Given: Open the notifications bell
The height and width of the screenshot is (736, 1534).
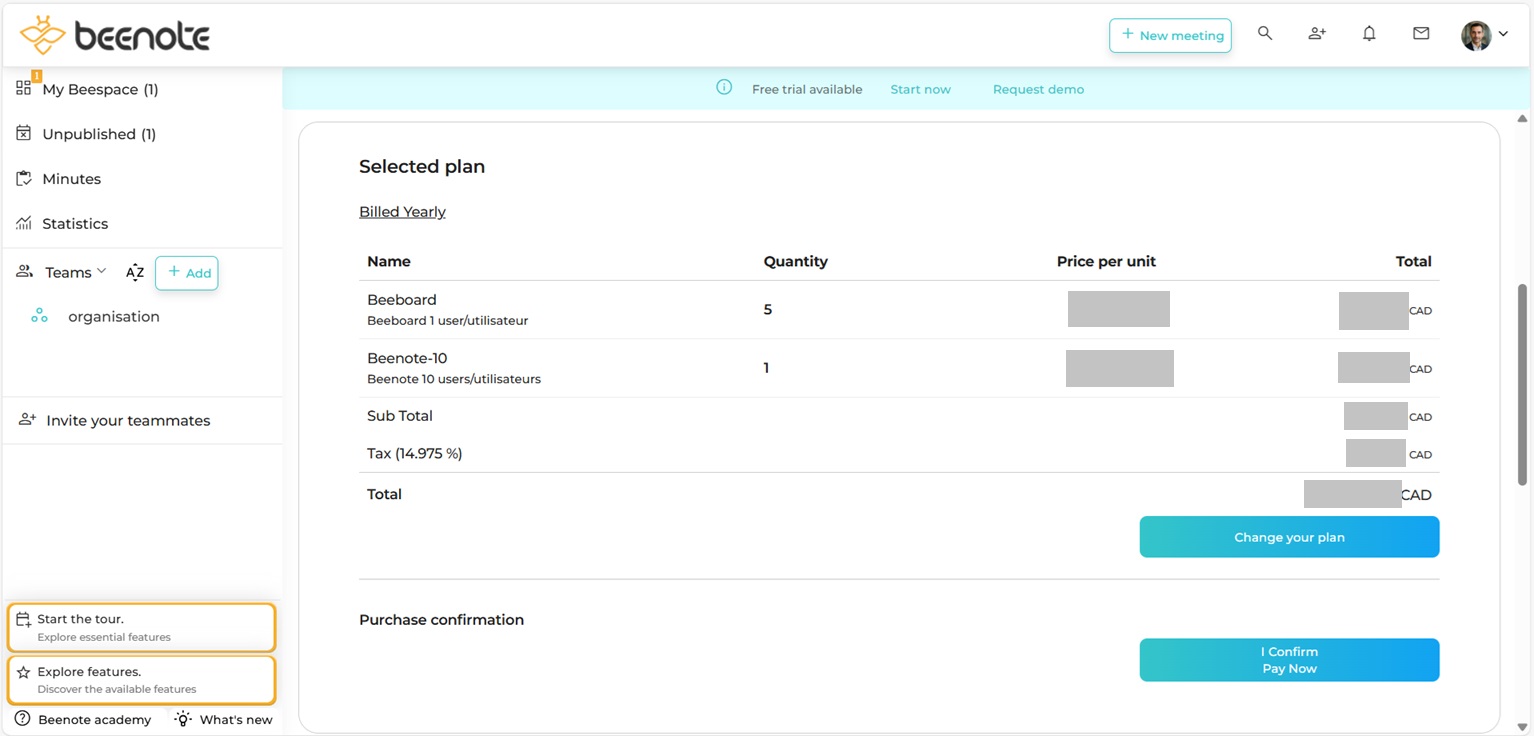Looking at the screenshot, I should click(x=1369, y=34).
